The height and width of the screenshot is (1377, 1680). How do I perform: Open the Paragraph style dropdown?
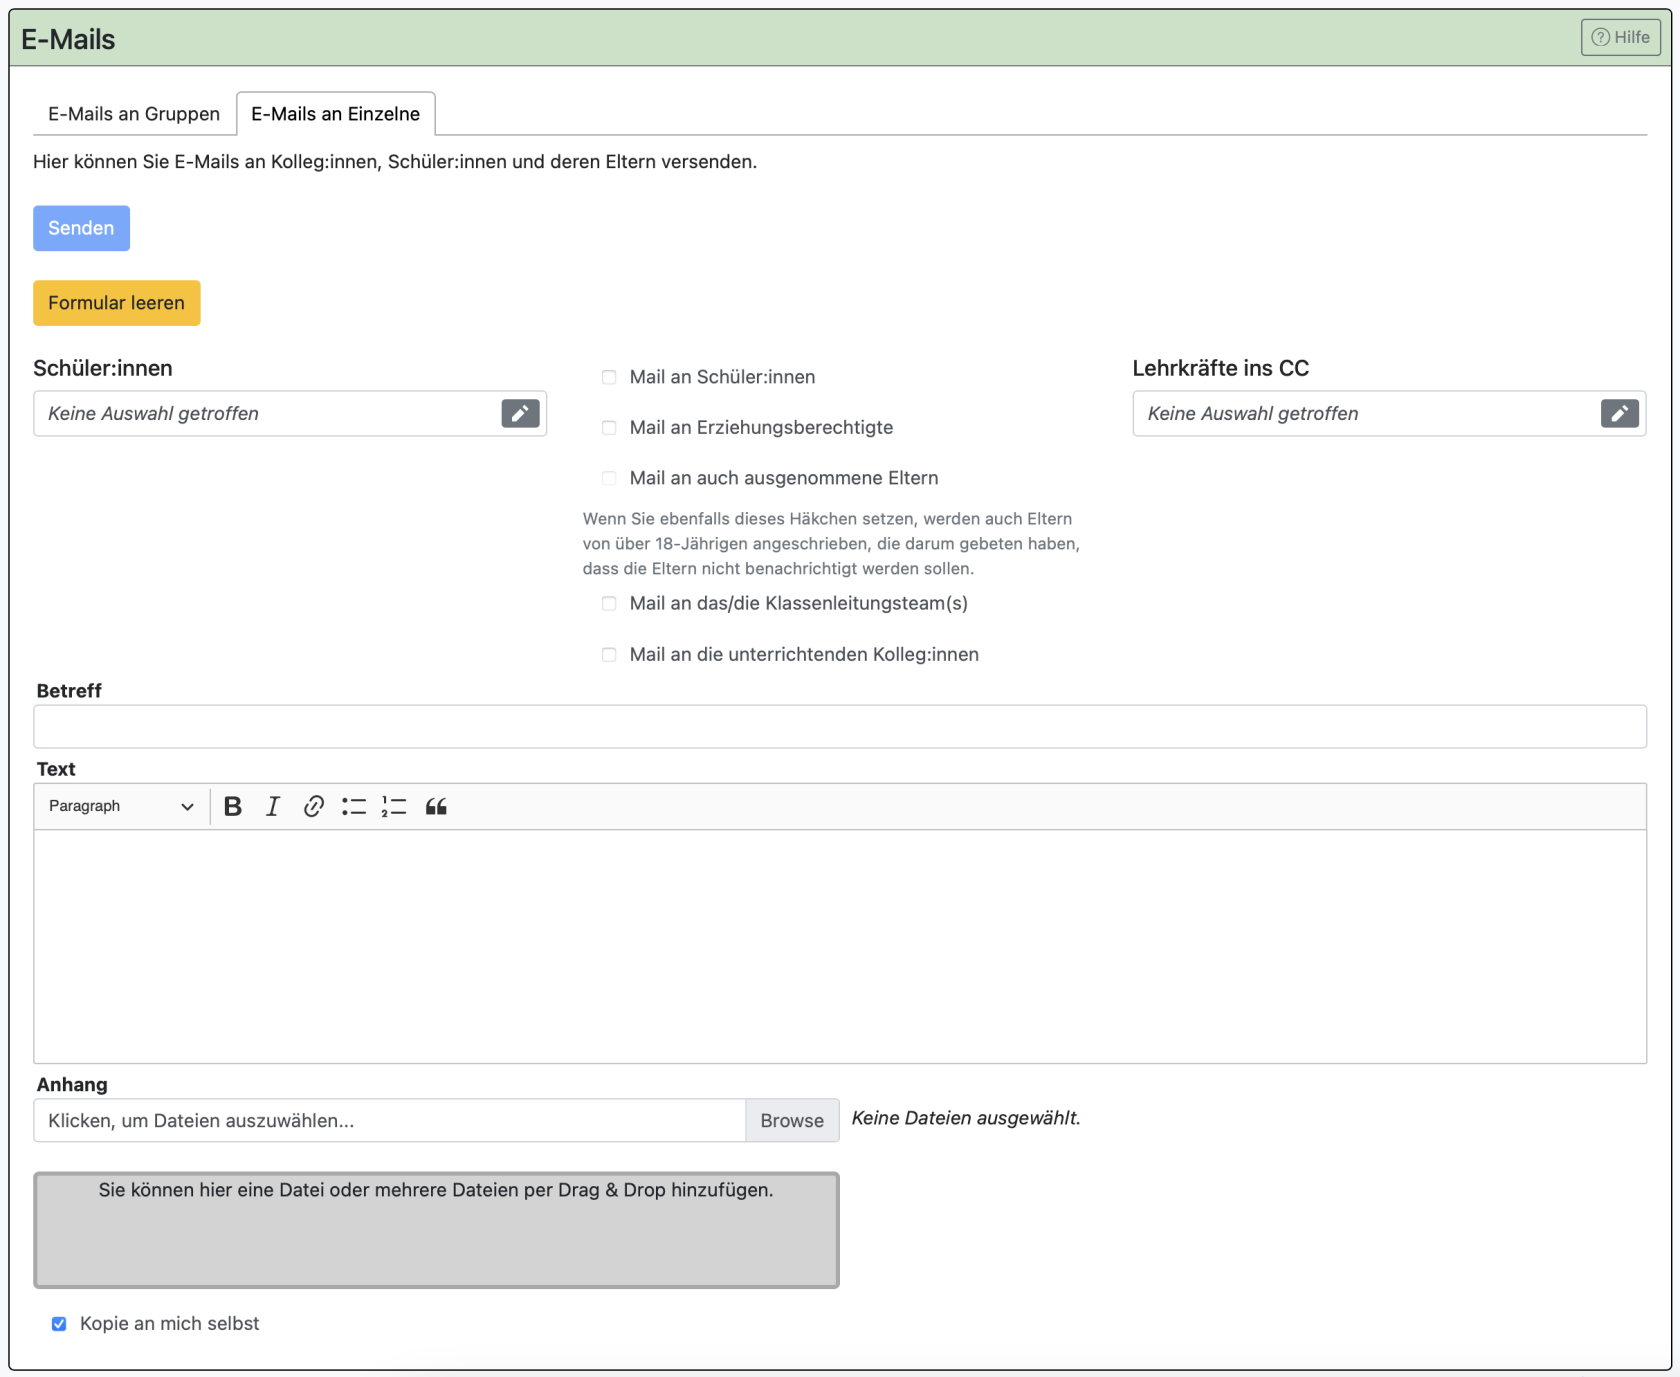coord(121,806)
